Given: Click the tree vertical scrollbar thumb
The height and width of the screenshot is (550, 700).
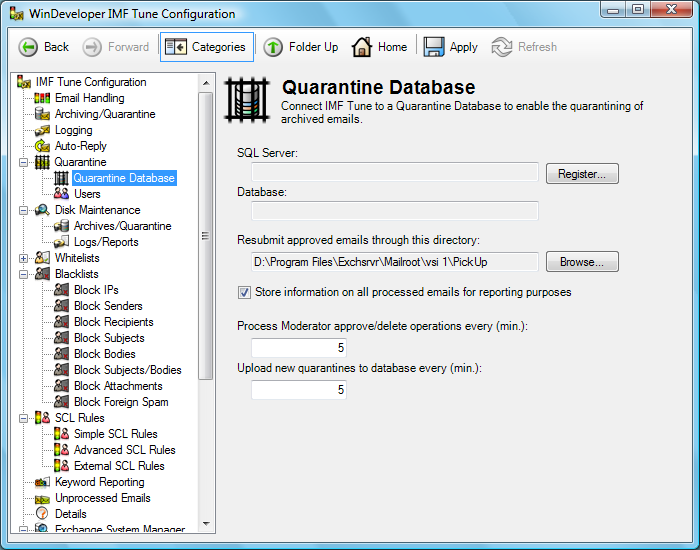Looking at the screenshot, I should tap(206, 236).
